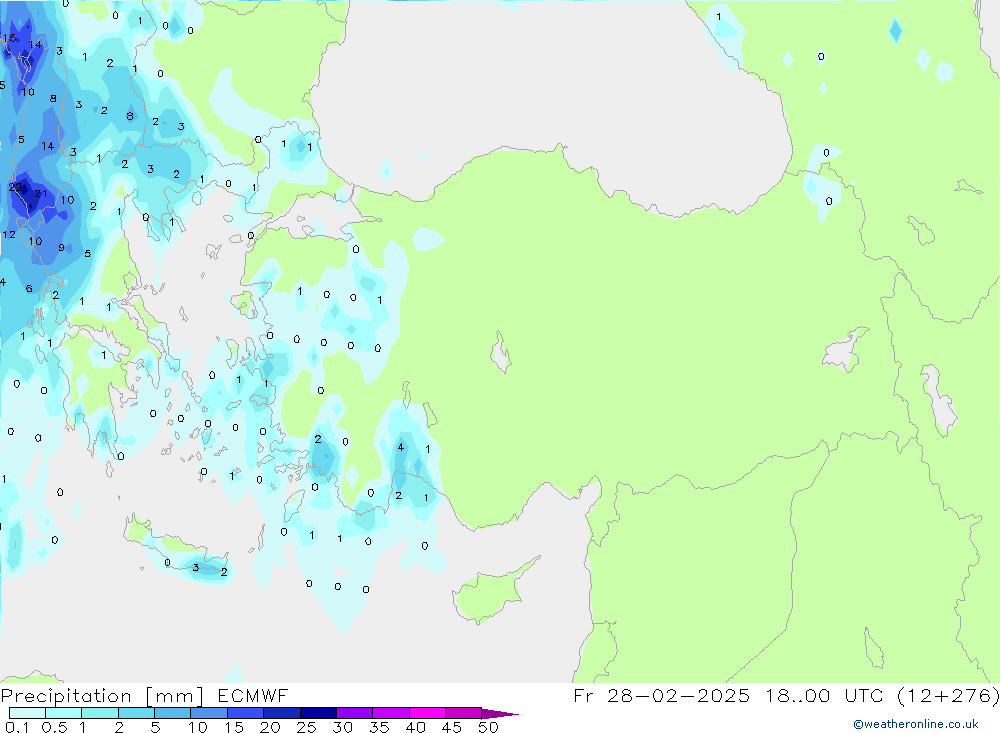Screen dimensions: 1000x733
Task: Click the legend scale label '35'
Action: (379, 727)
